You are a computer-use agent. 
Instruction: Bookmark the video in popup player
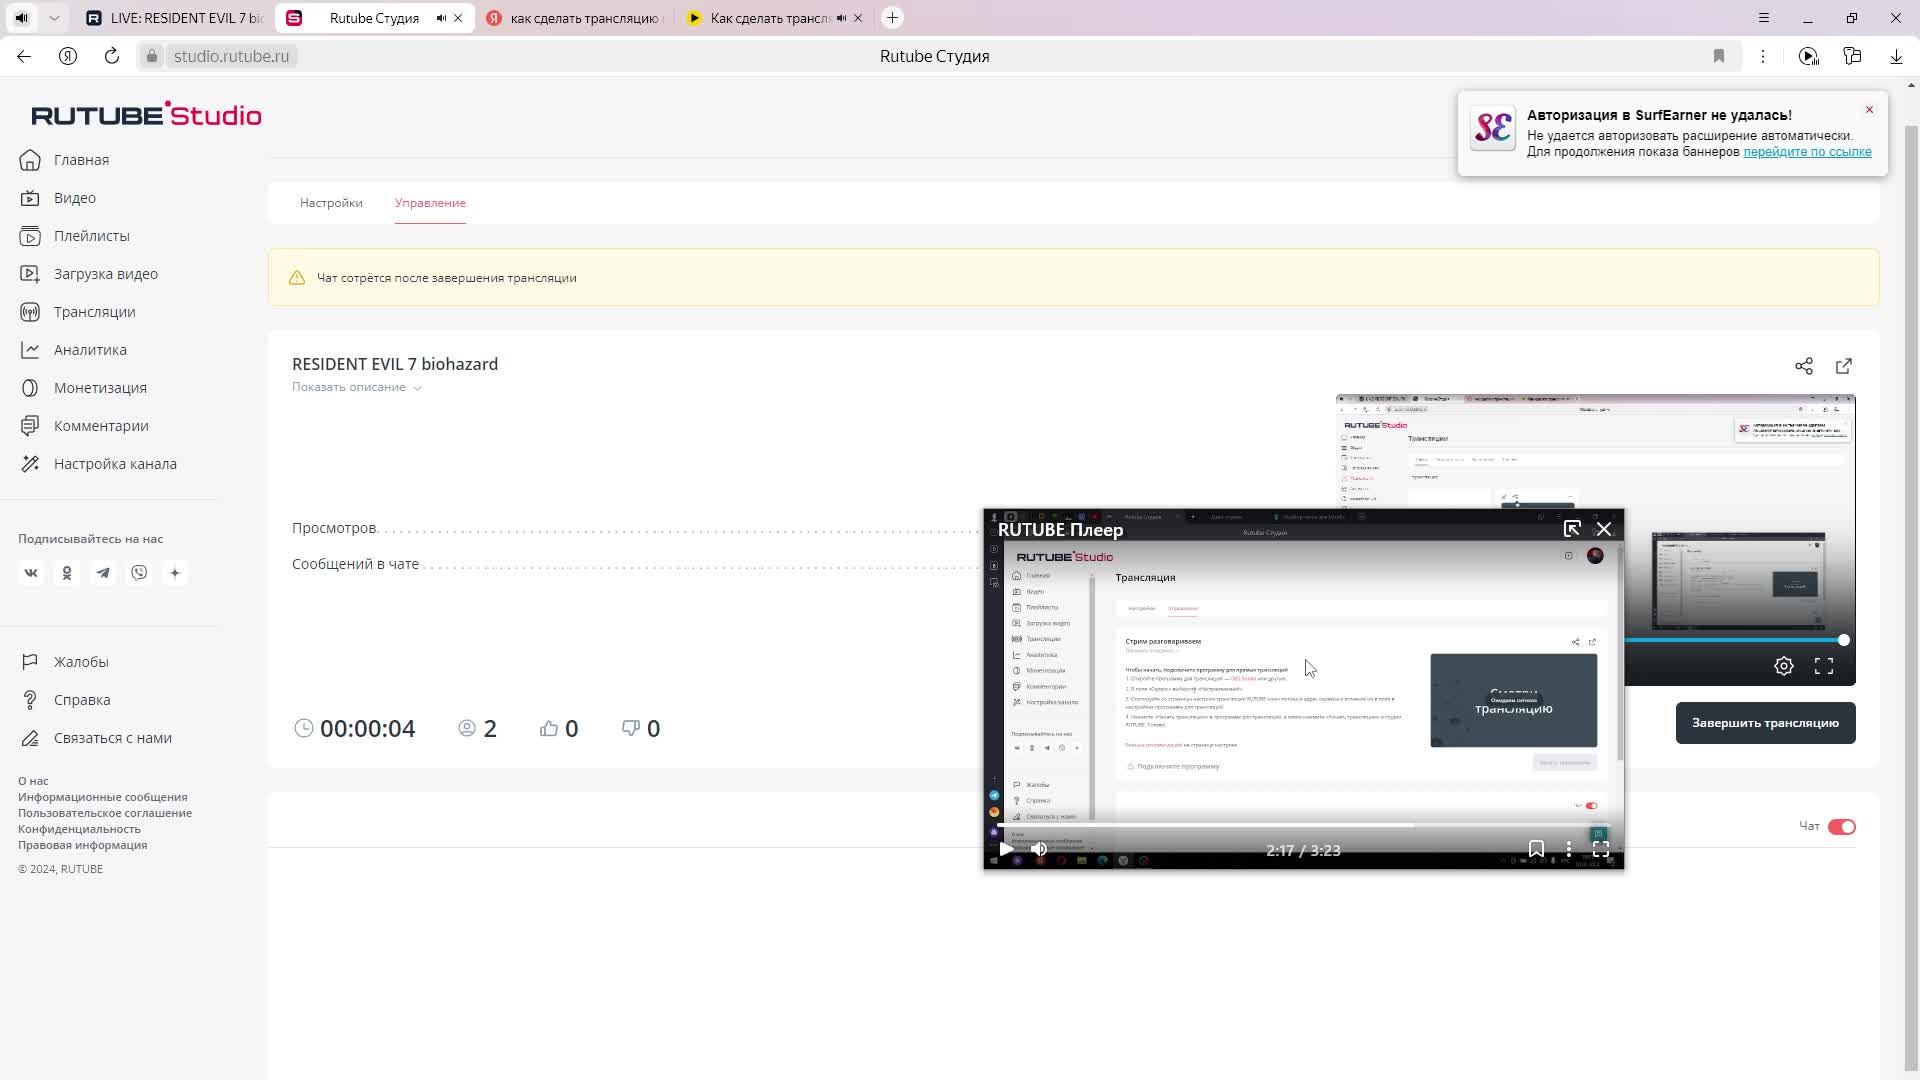(1536, 849)
